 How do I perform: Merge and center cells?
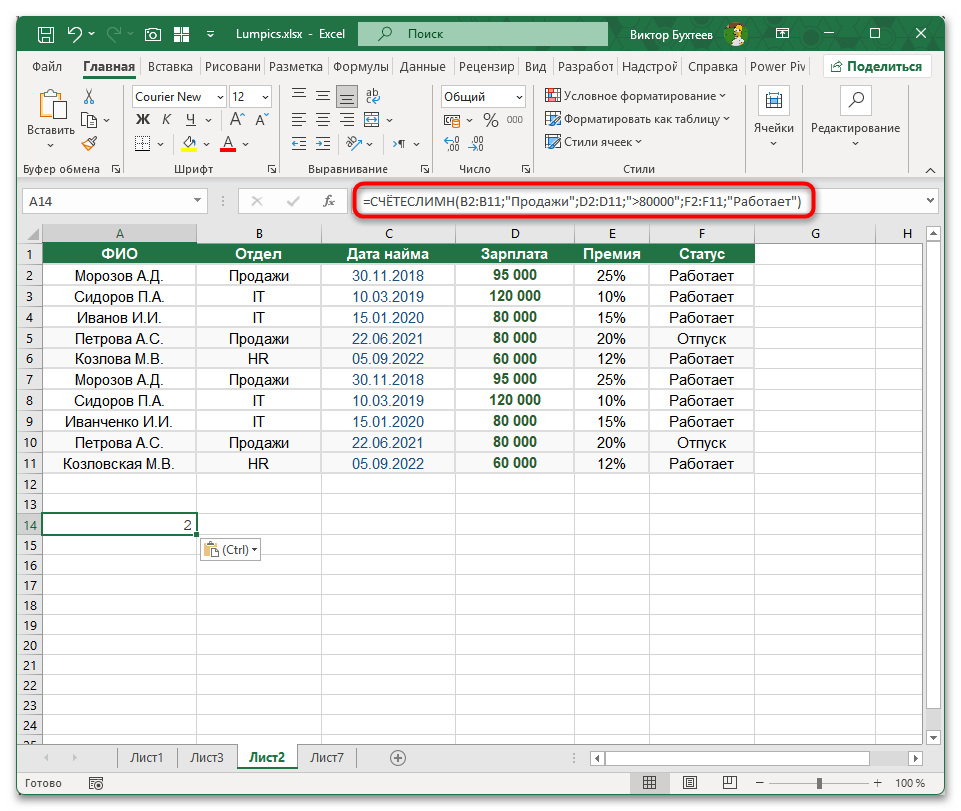point(372,120)
